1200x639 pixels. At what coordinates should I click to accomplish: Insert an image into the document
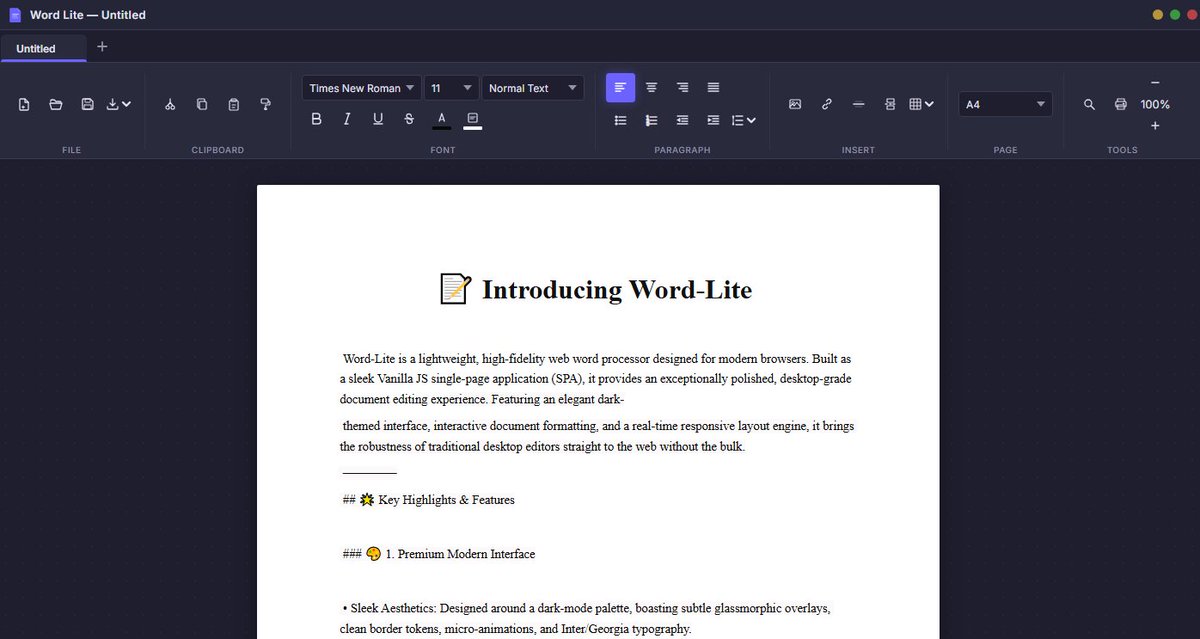(x=795, y=104)
